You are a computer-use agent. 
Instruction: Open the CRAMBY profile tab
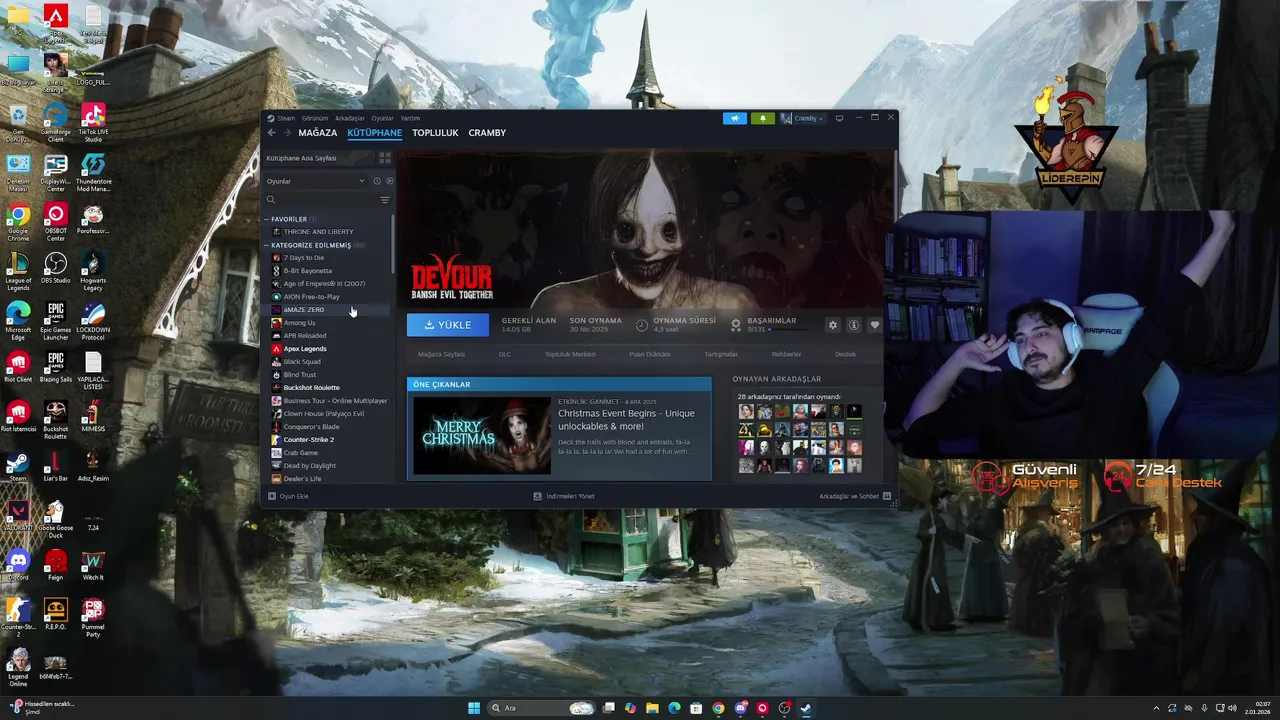pos(487,133)
